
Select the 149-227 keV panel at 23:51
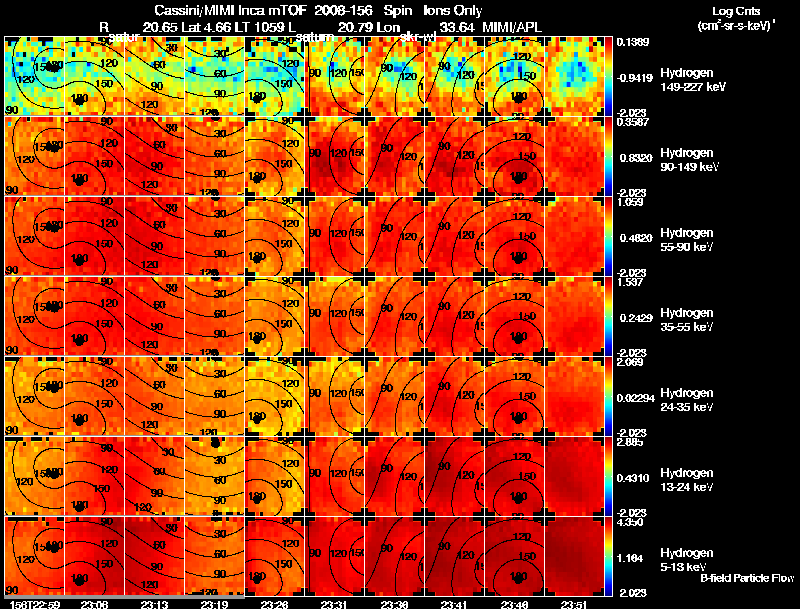coord(575,76)
